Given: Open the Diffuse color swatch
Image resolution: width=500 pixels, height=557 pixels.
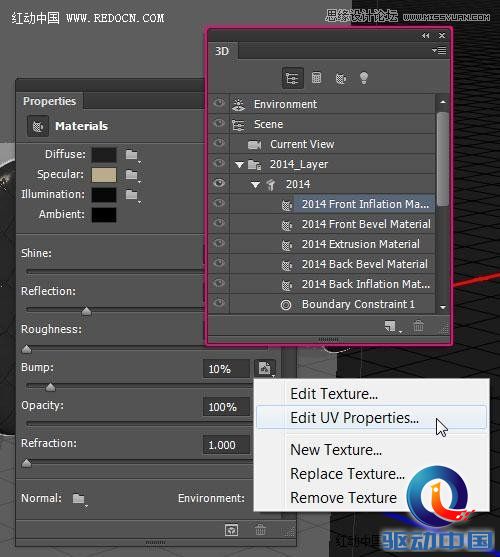Looking at the screenshot, I should tap(104, 155).
